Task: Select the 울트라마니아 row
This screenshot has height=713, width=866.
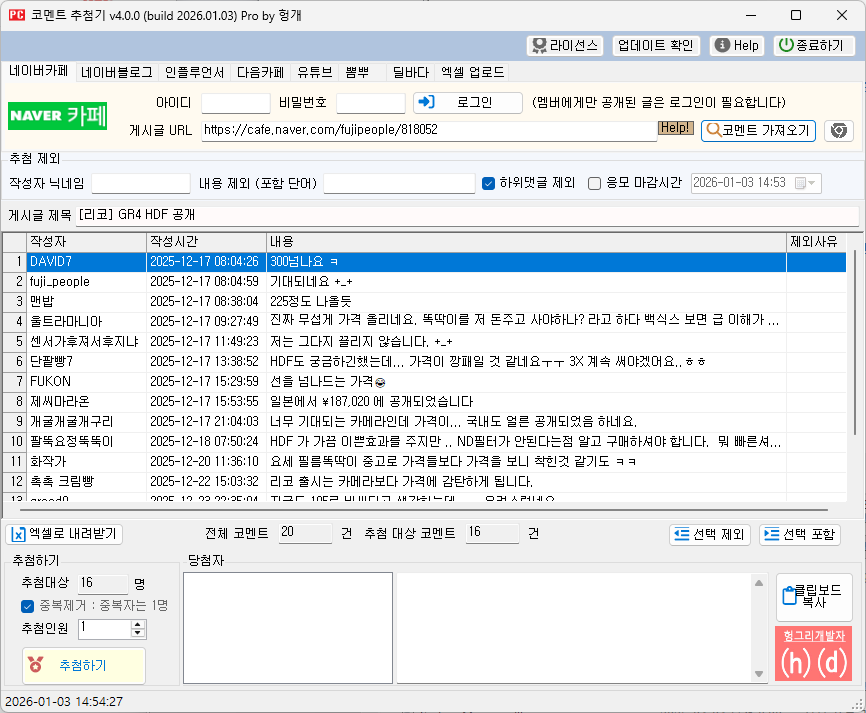Action: pos(424,321)
